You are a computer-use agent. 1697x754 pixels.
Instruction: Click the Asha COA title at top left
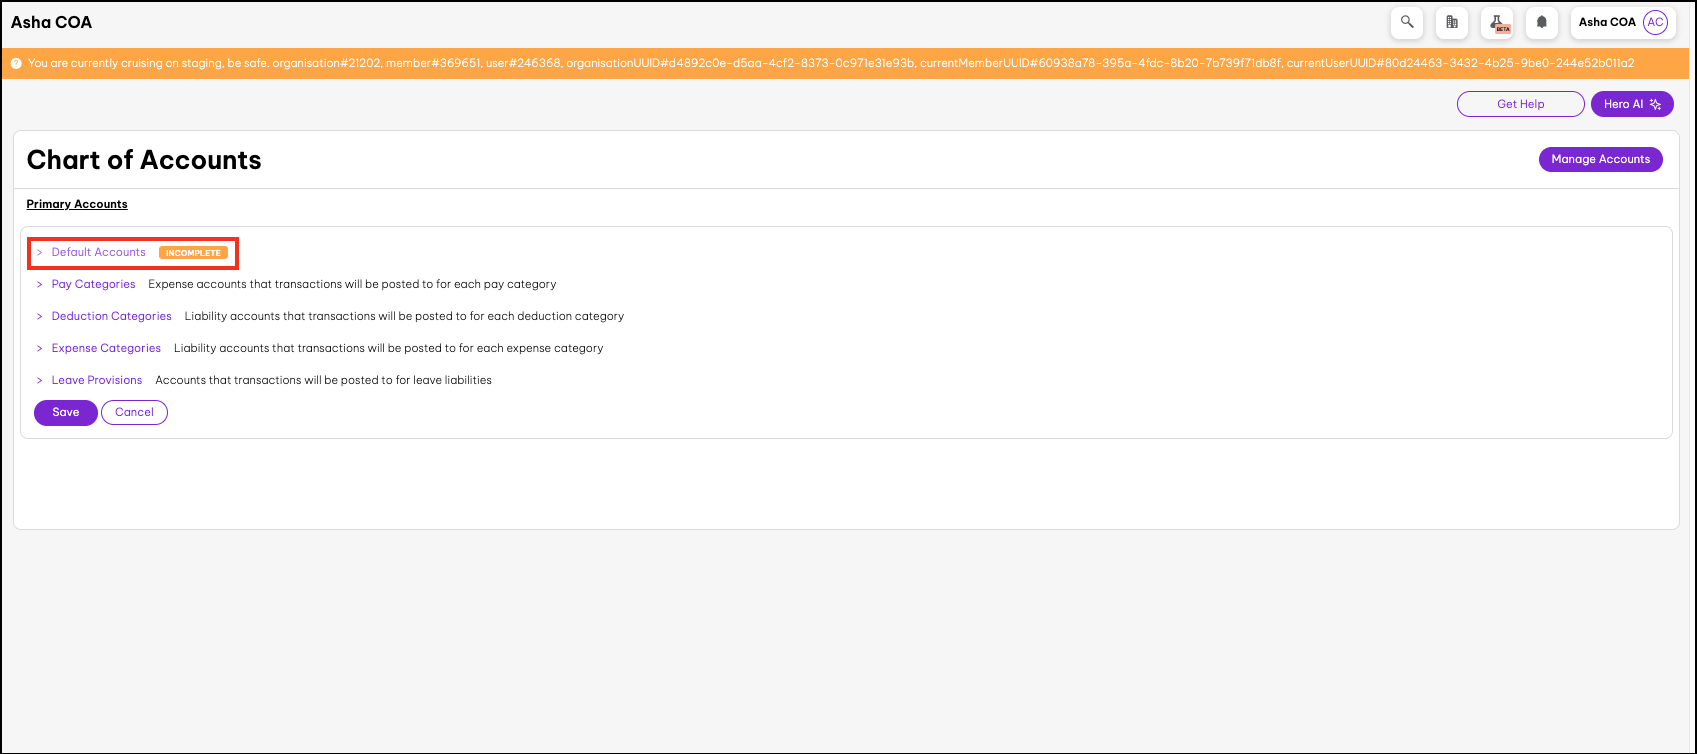point(52,22)
